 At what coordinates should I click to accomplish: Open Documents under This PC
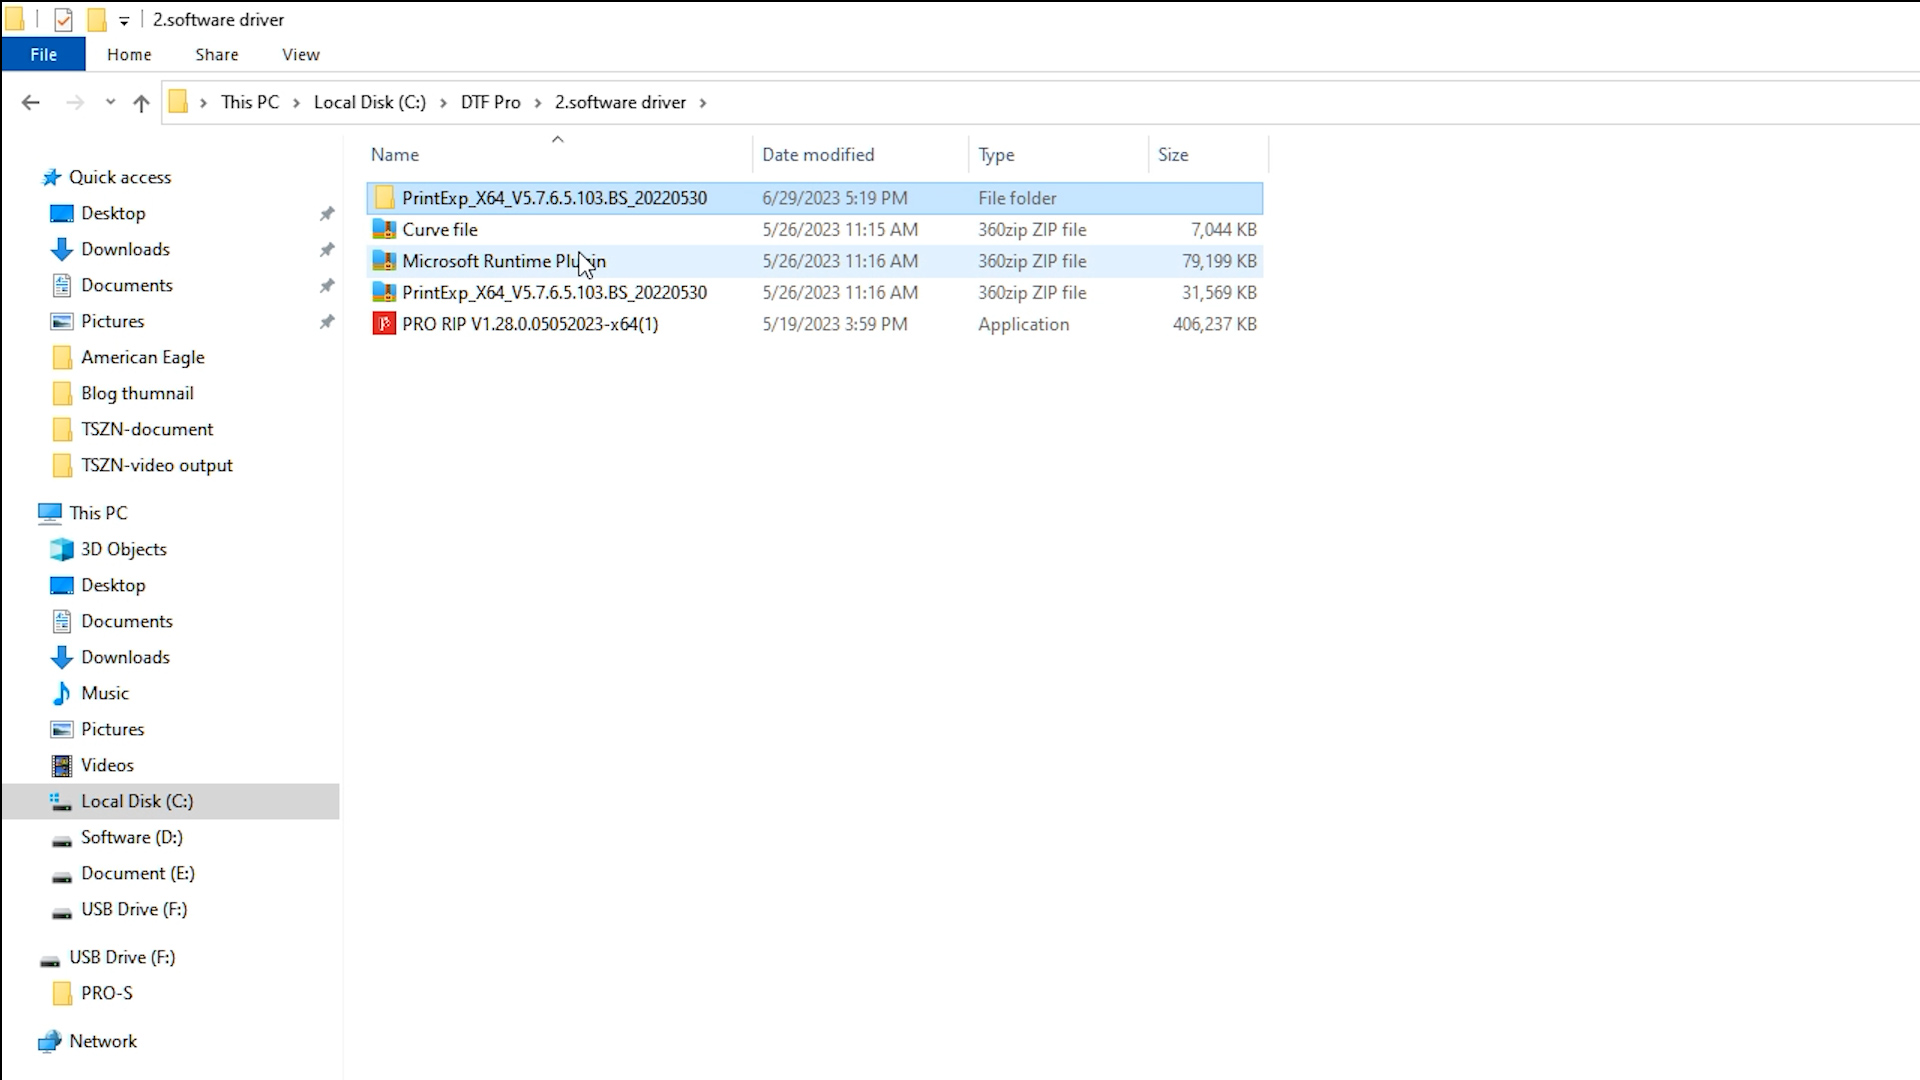[127, 621]
